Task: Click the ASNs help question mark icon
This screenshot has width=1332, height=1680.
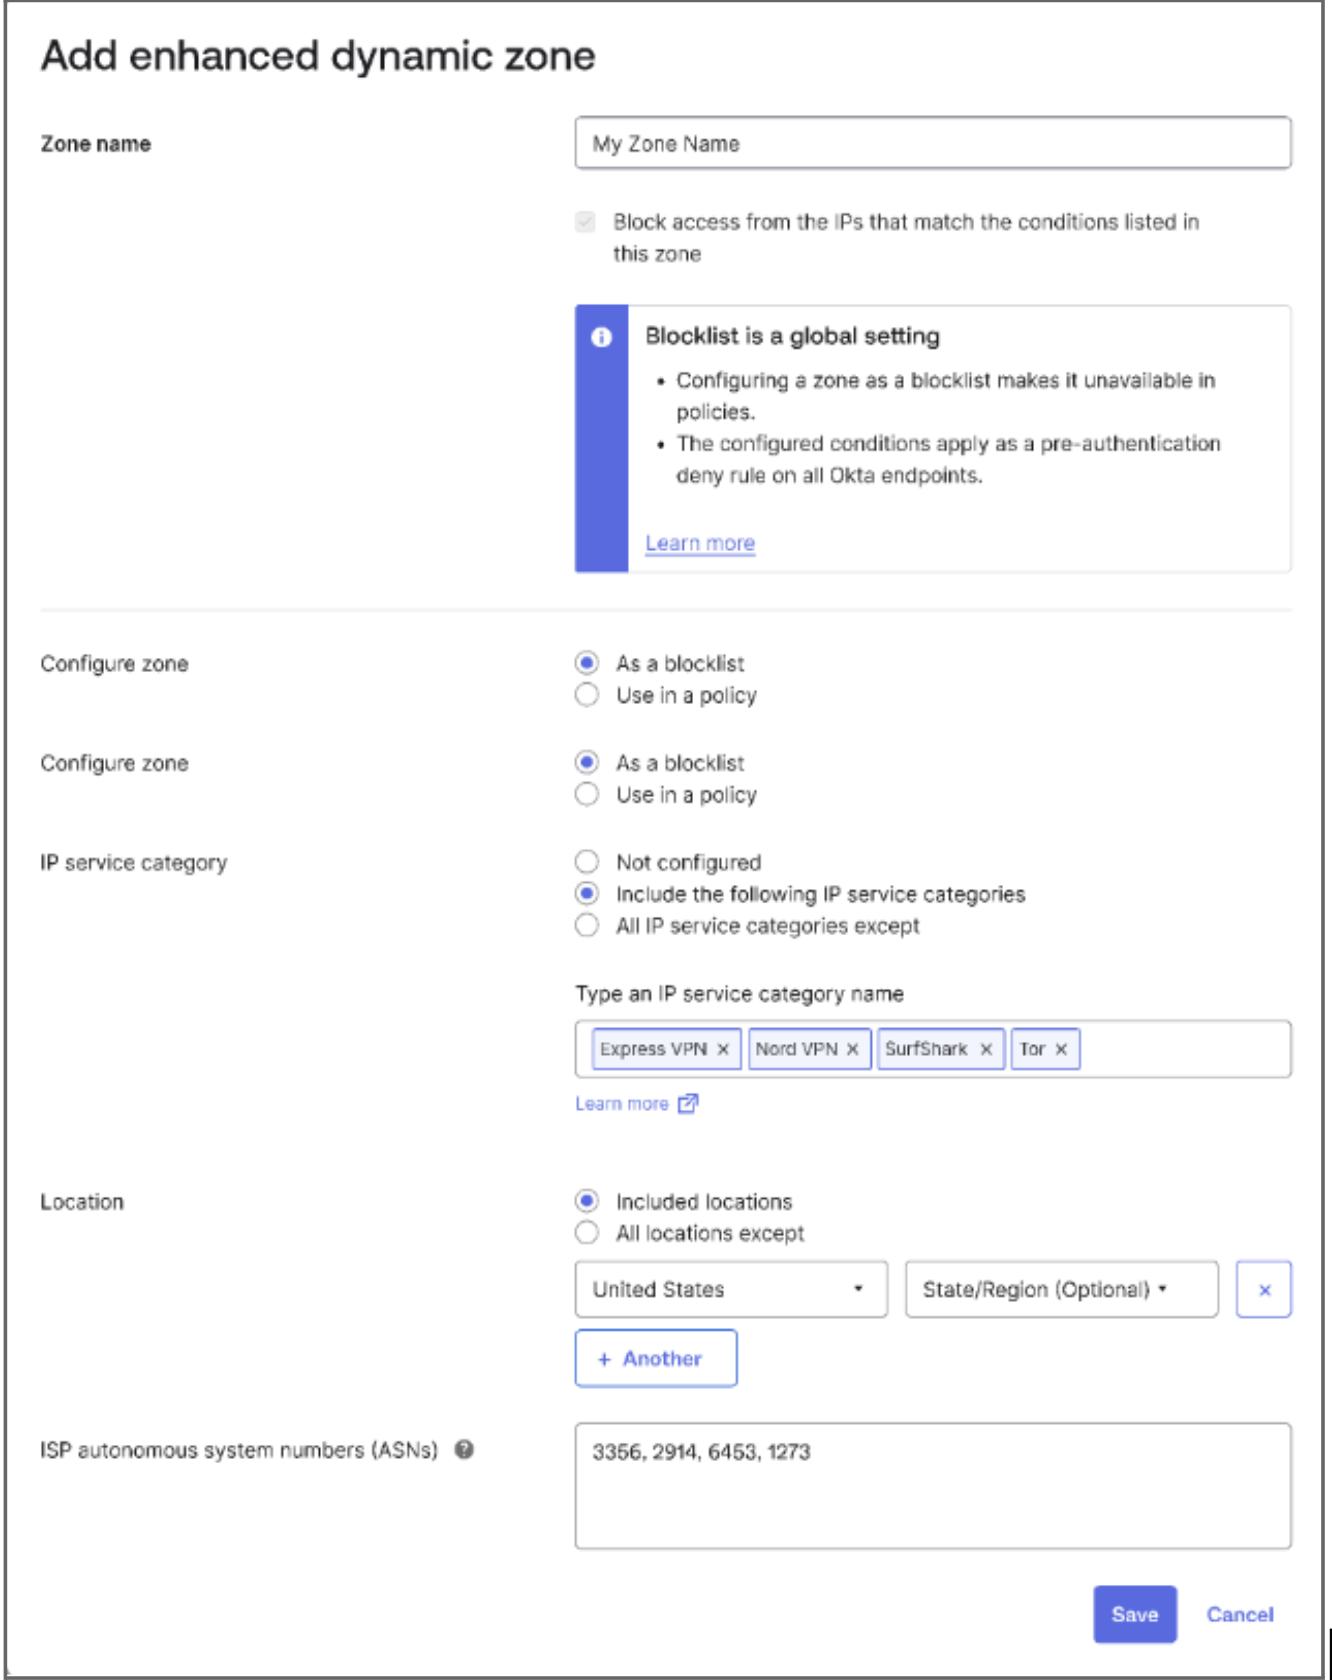Action: tap(464, 1449)
